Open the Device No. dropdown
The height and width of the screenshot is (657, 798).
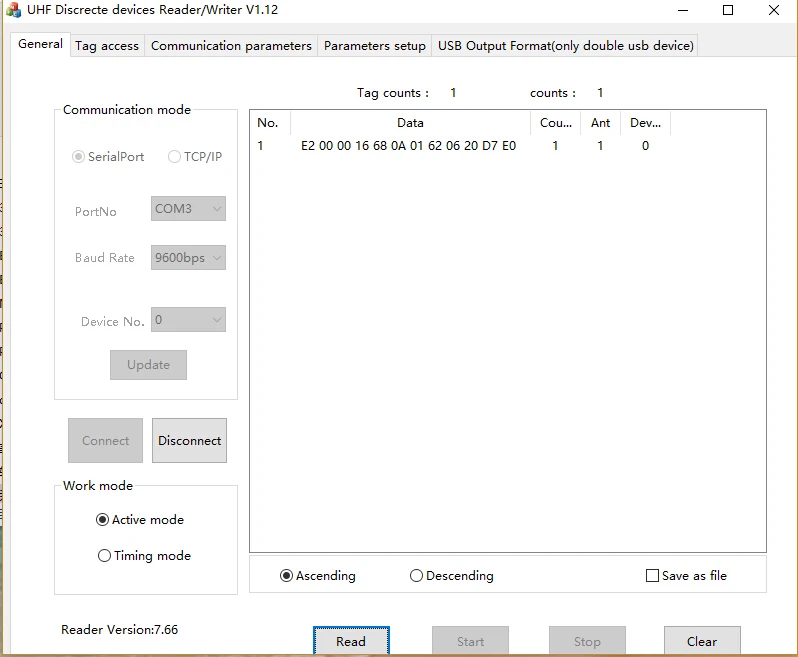click(188, 320)
